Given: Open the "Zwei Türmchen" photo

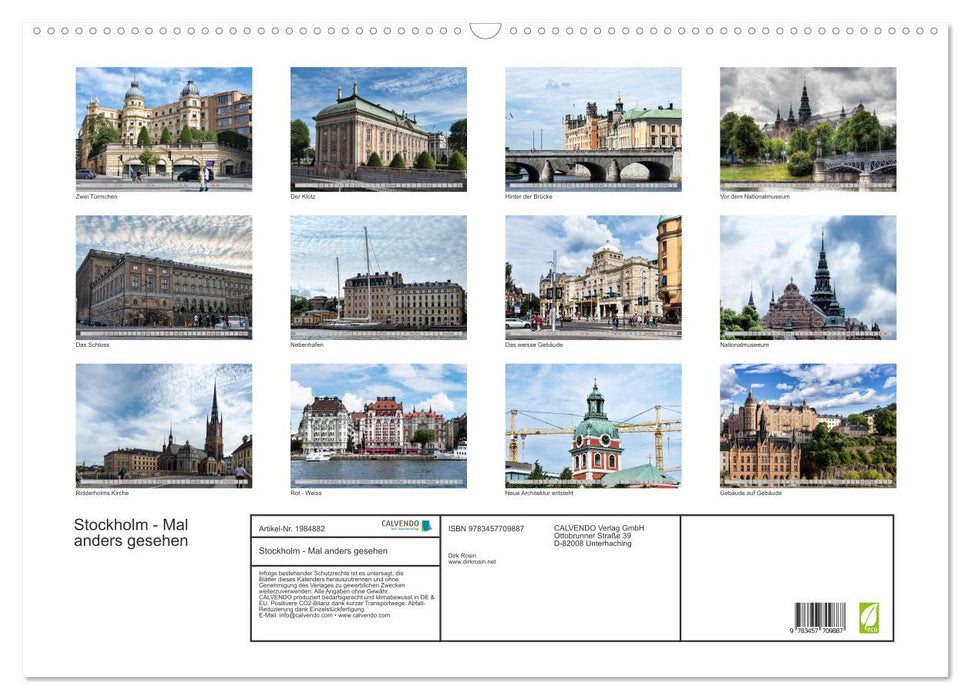Looking at the screenshot, I should 163,129.
